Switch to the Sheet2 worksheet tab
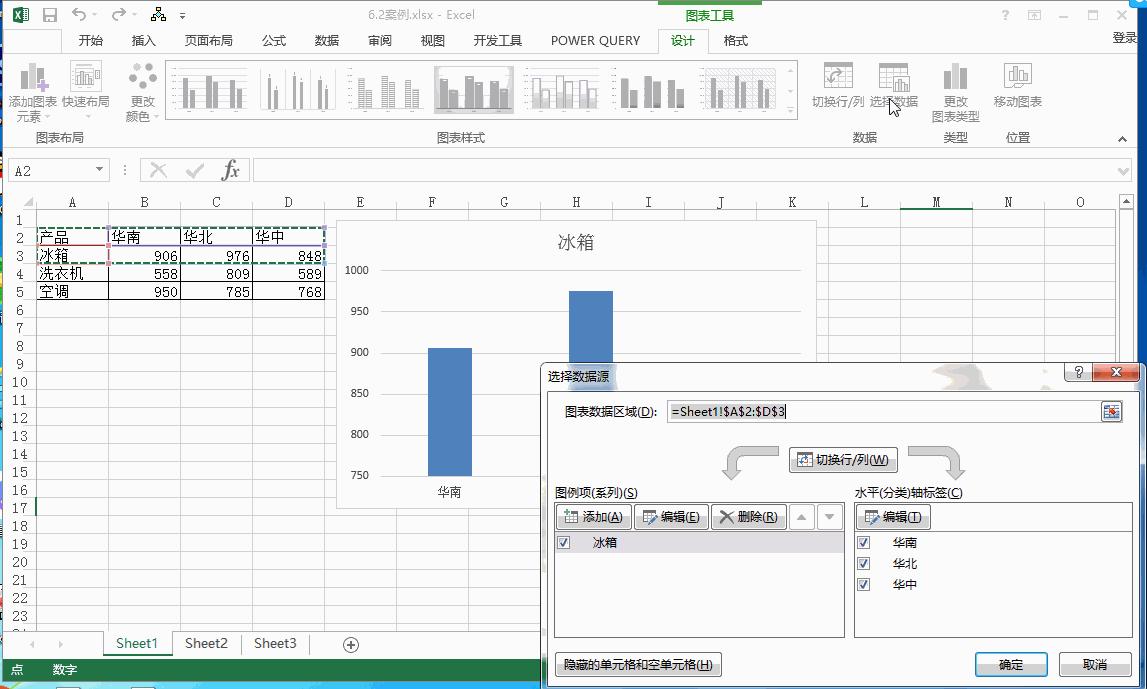Viewport: 1147px width, 689px height. 206,644
